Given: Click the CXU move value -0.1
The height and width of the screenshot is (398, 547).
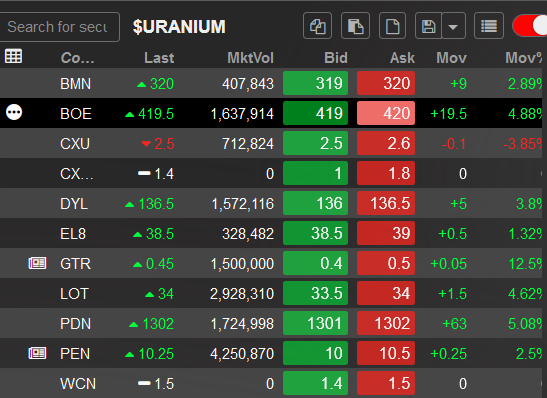Looking at the screenshot, I should pyautogui.click(x=454, y=144).
